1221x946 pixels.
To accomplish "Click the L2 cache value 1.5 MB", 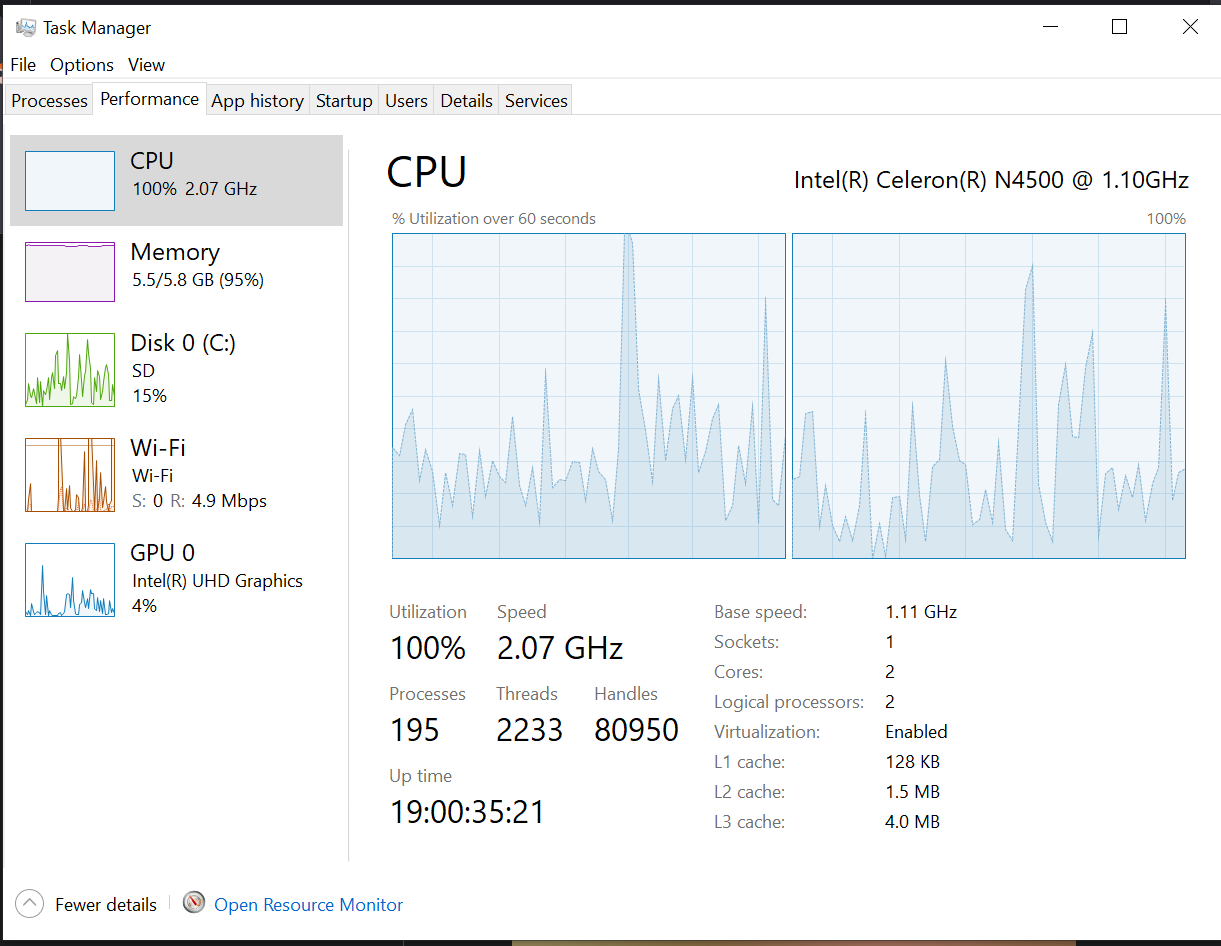I will click(912, 792).
